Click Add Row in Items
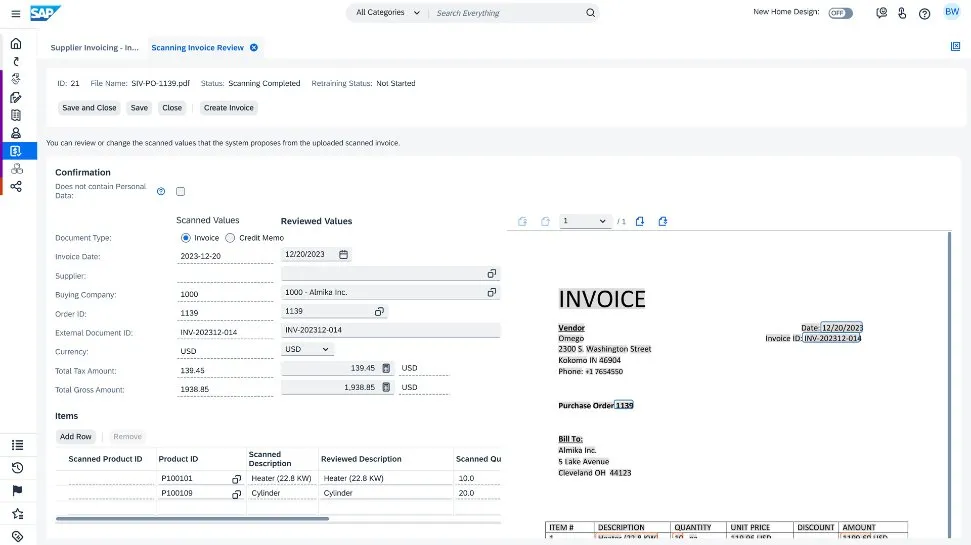This screenshot has height=545, width=971. click(x=76, y=437)
